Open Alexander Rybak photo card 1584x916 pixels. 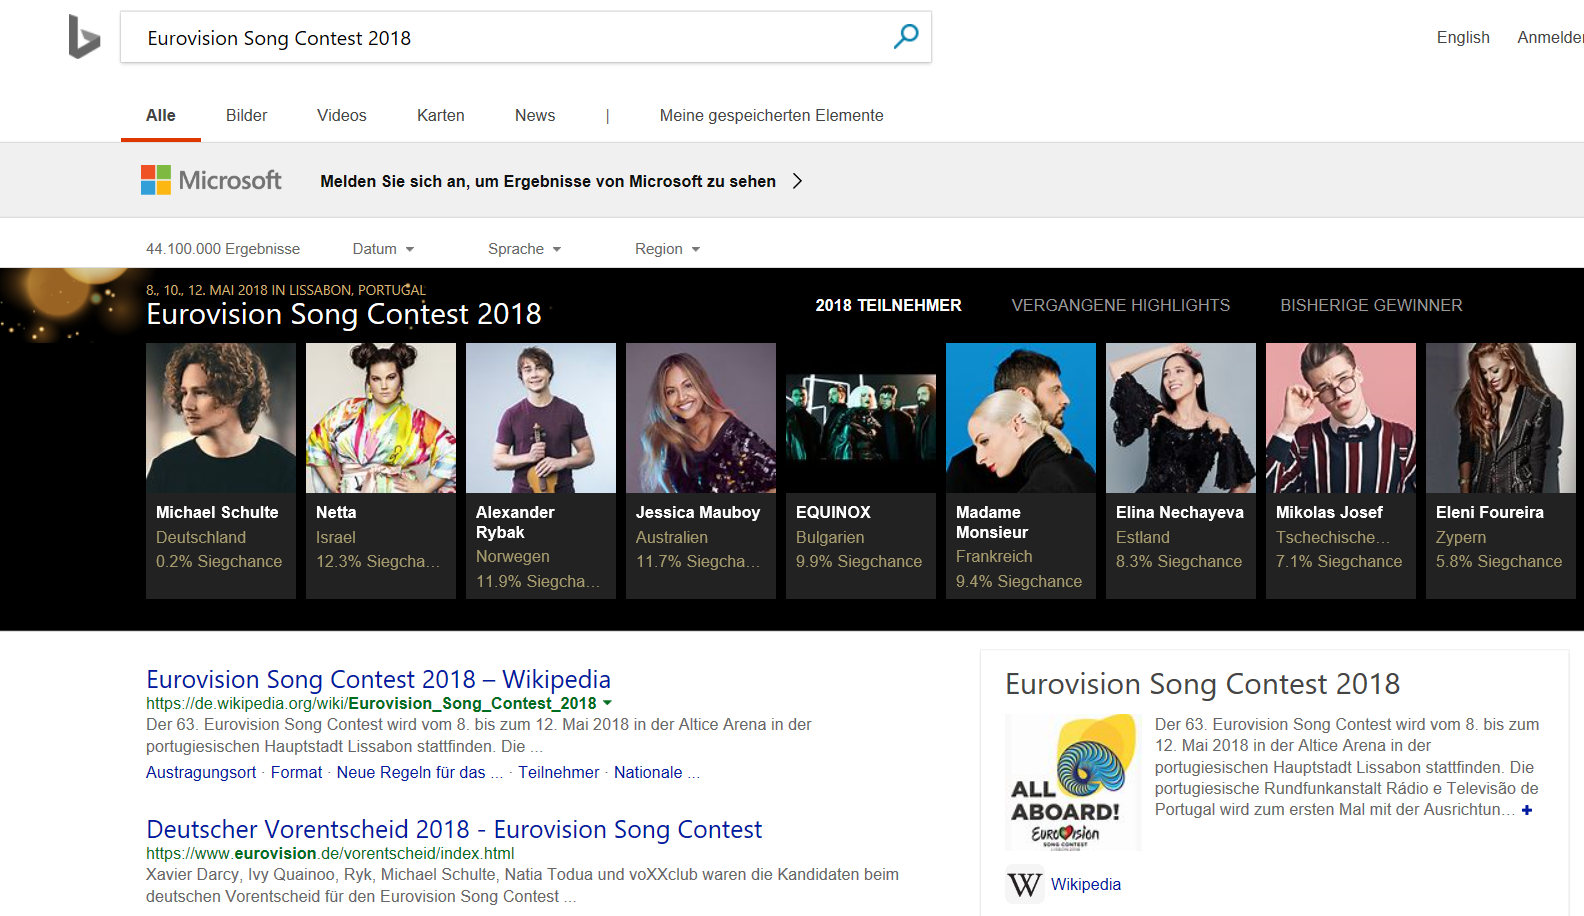pos(541,418)
